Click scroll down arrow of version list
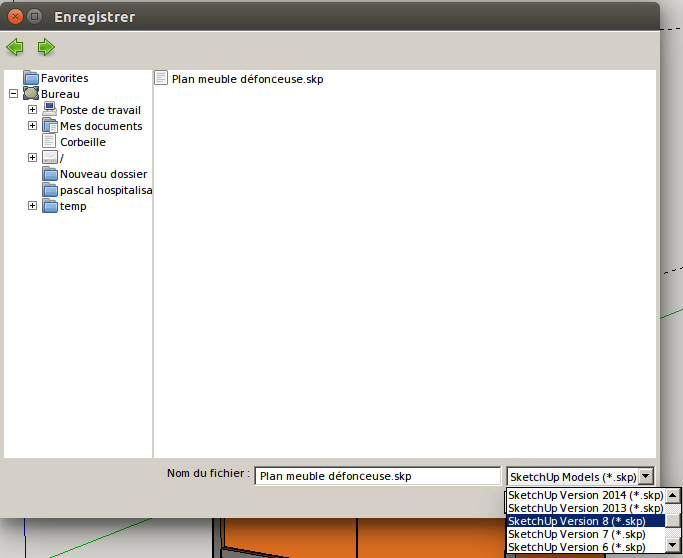 [673, 545]
